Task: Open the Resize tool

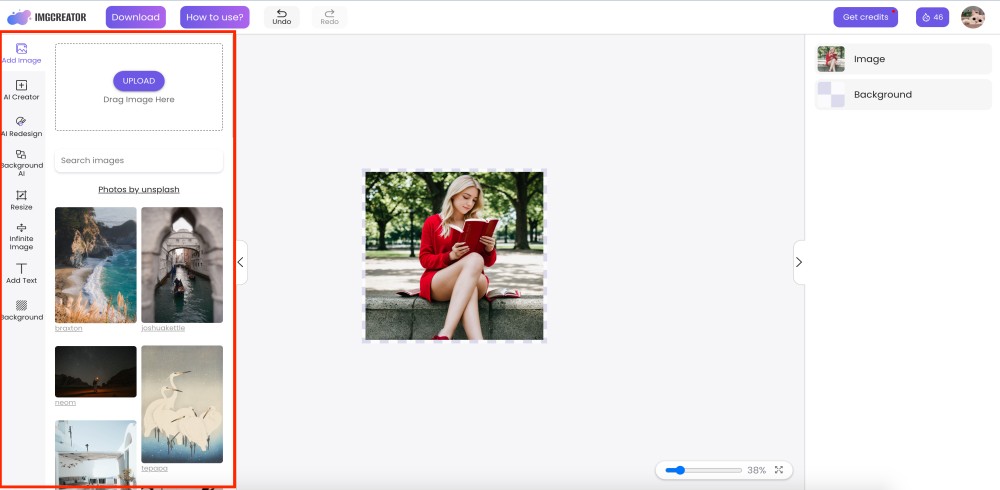Action: tap(22, 199)
